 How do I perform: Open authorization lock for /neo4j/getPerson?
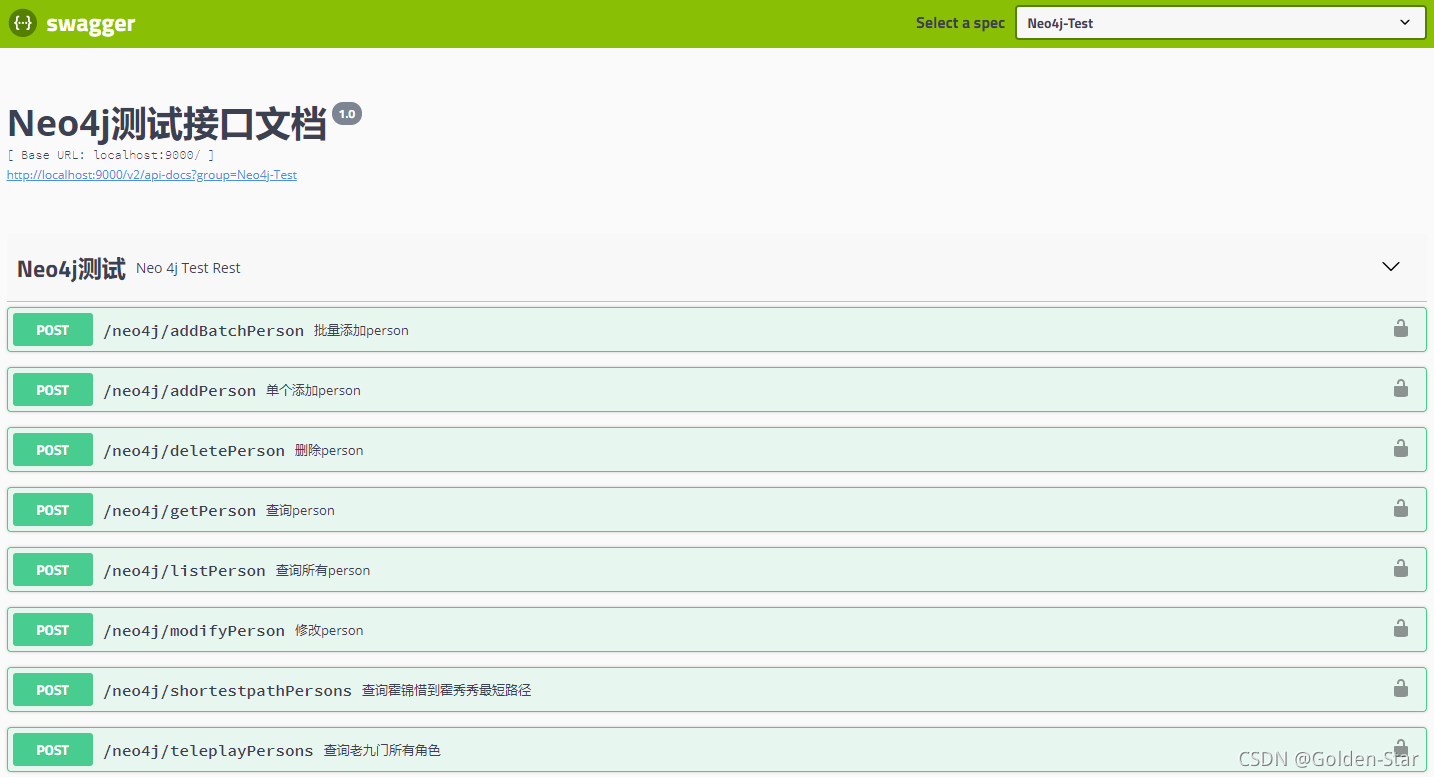tap(1400, 509)
